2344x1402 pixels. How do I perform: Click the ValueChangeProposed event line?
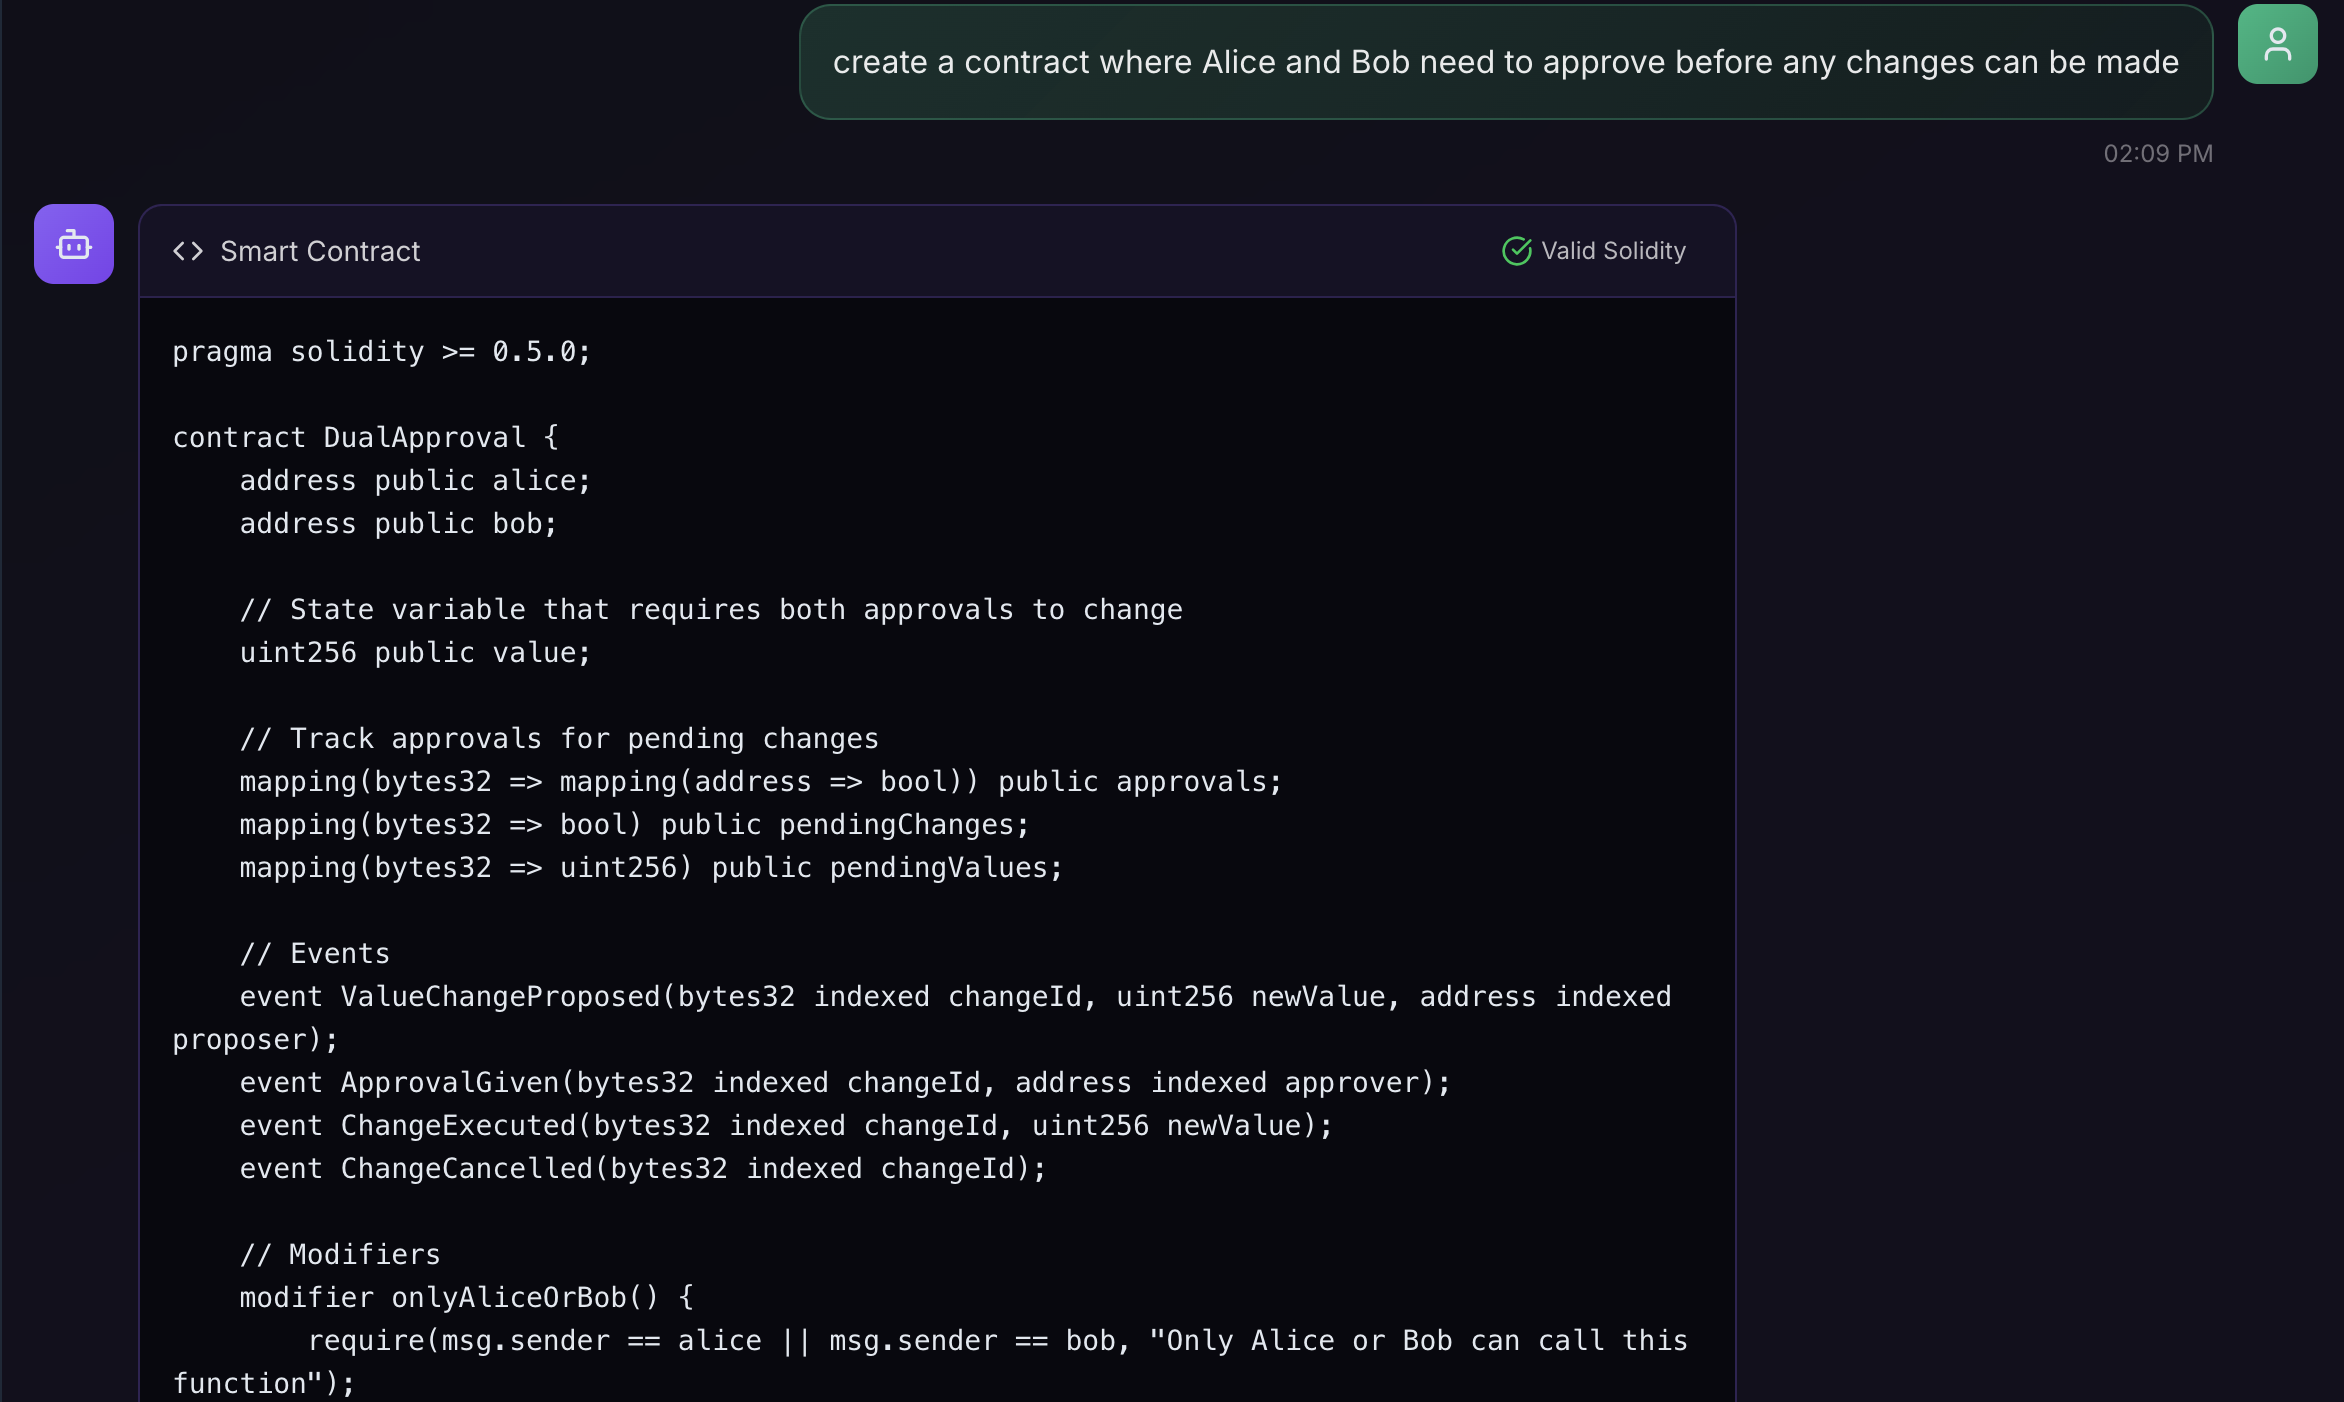(922, 1018)
